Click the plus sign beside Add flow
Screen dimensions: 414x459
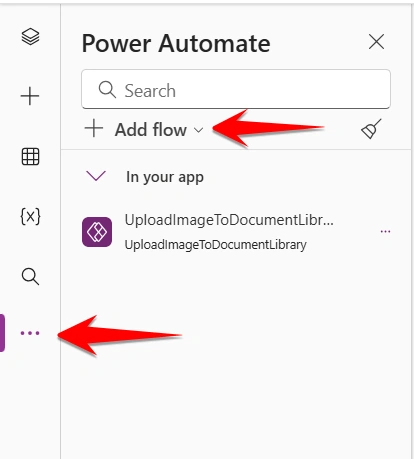coord(94,129)
